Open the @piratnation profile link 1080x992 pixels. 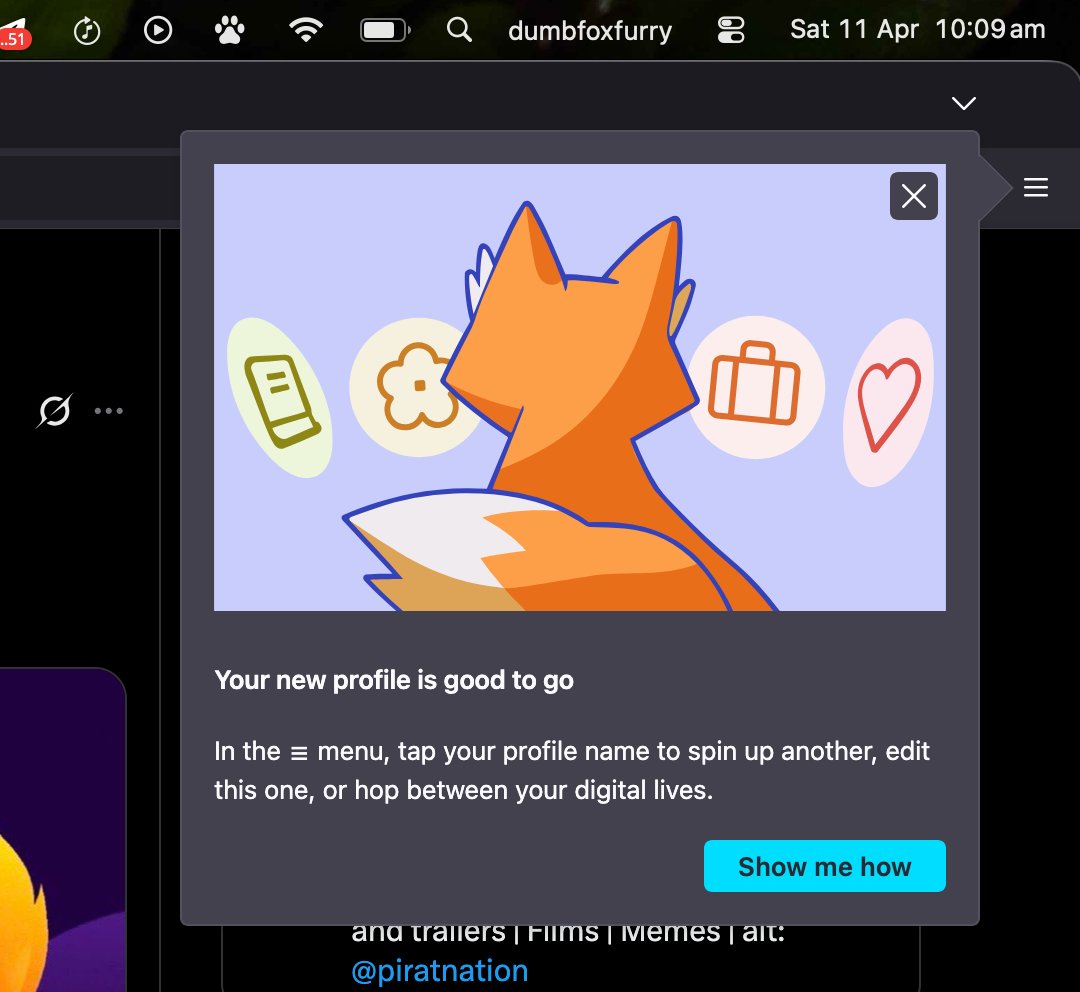click(439, 971)
